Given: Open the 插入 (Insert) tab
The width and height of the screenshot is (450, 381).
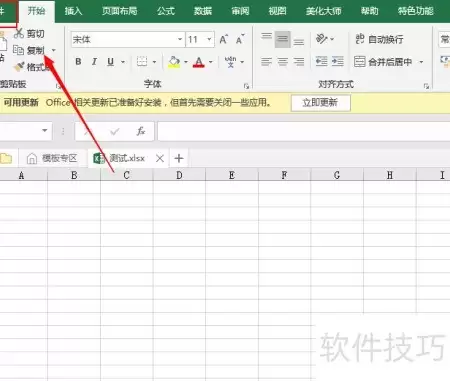Looking at the screenshot, I should [73, 11].
